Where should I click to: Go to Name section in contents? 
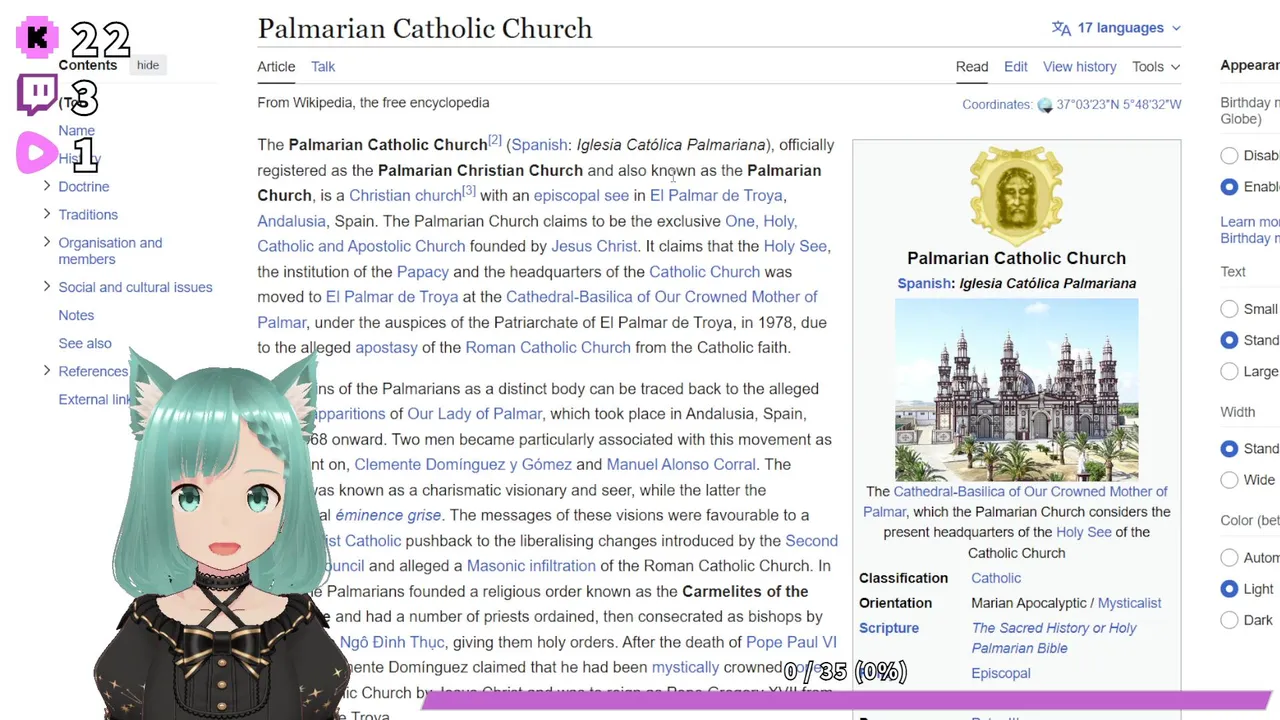76,130
